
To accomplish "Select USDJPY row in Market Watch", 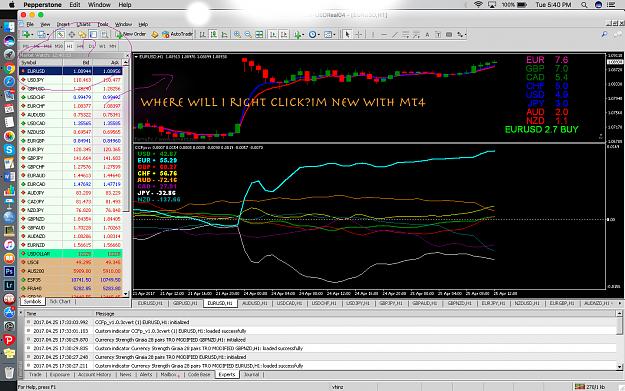I will pyautogui.click(x=71, y=80).
